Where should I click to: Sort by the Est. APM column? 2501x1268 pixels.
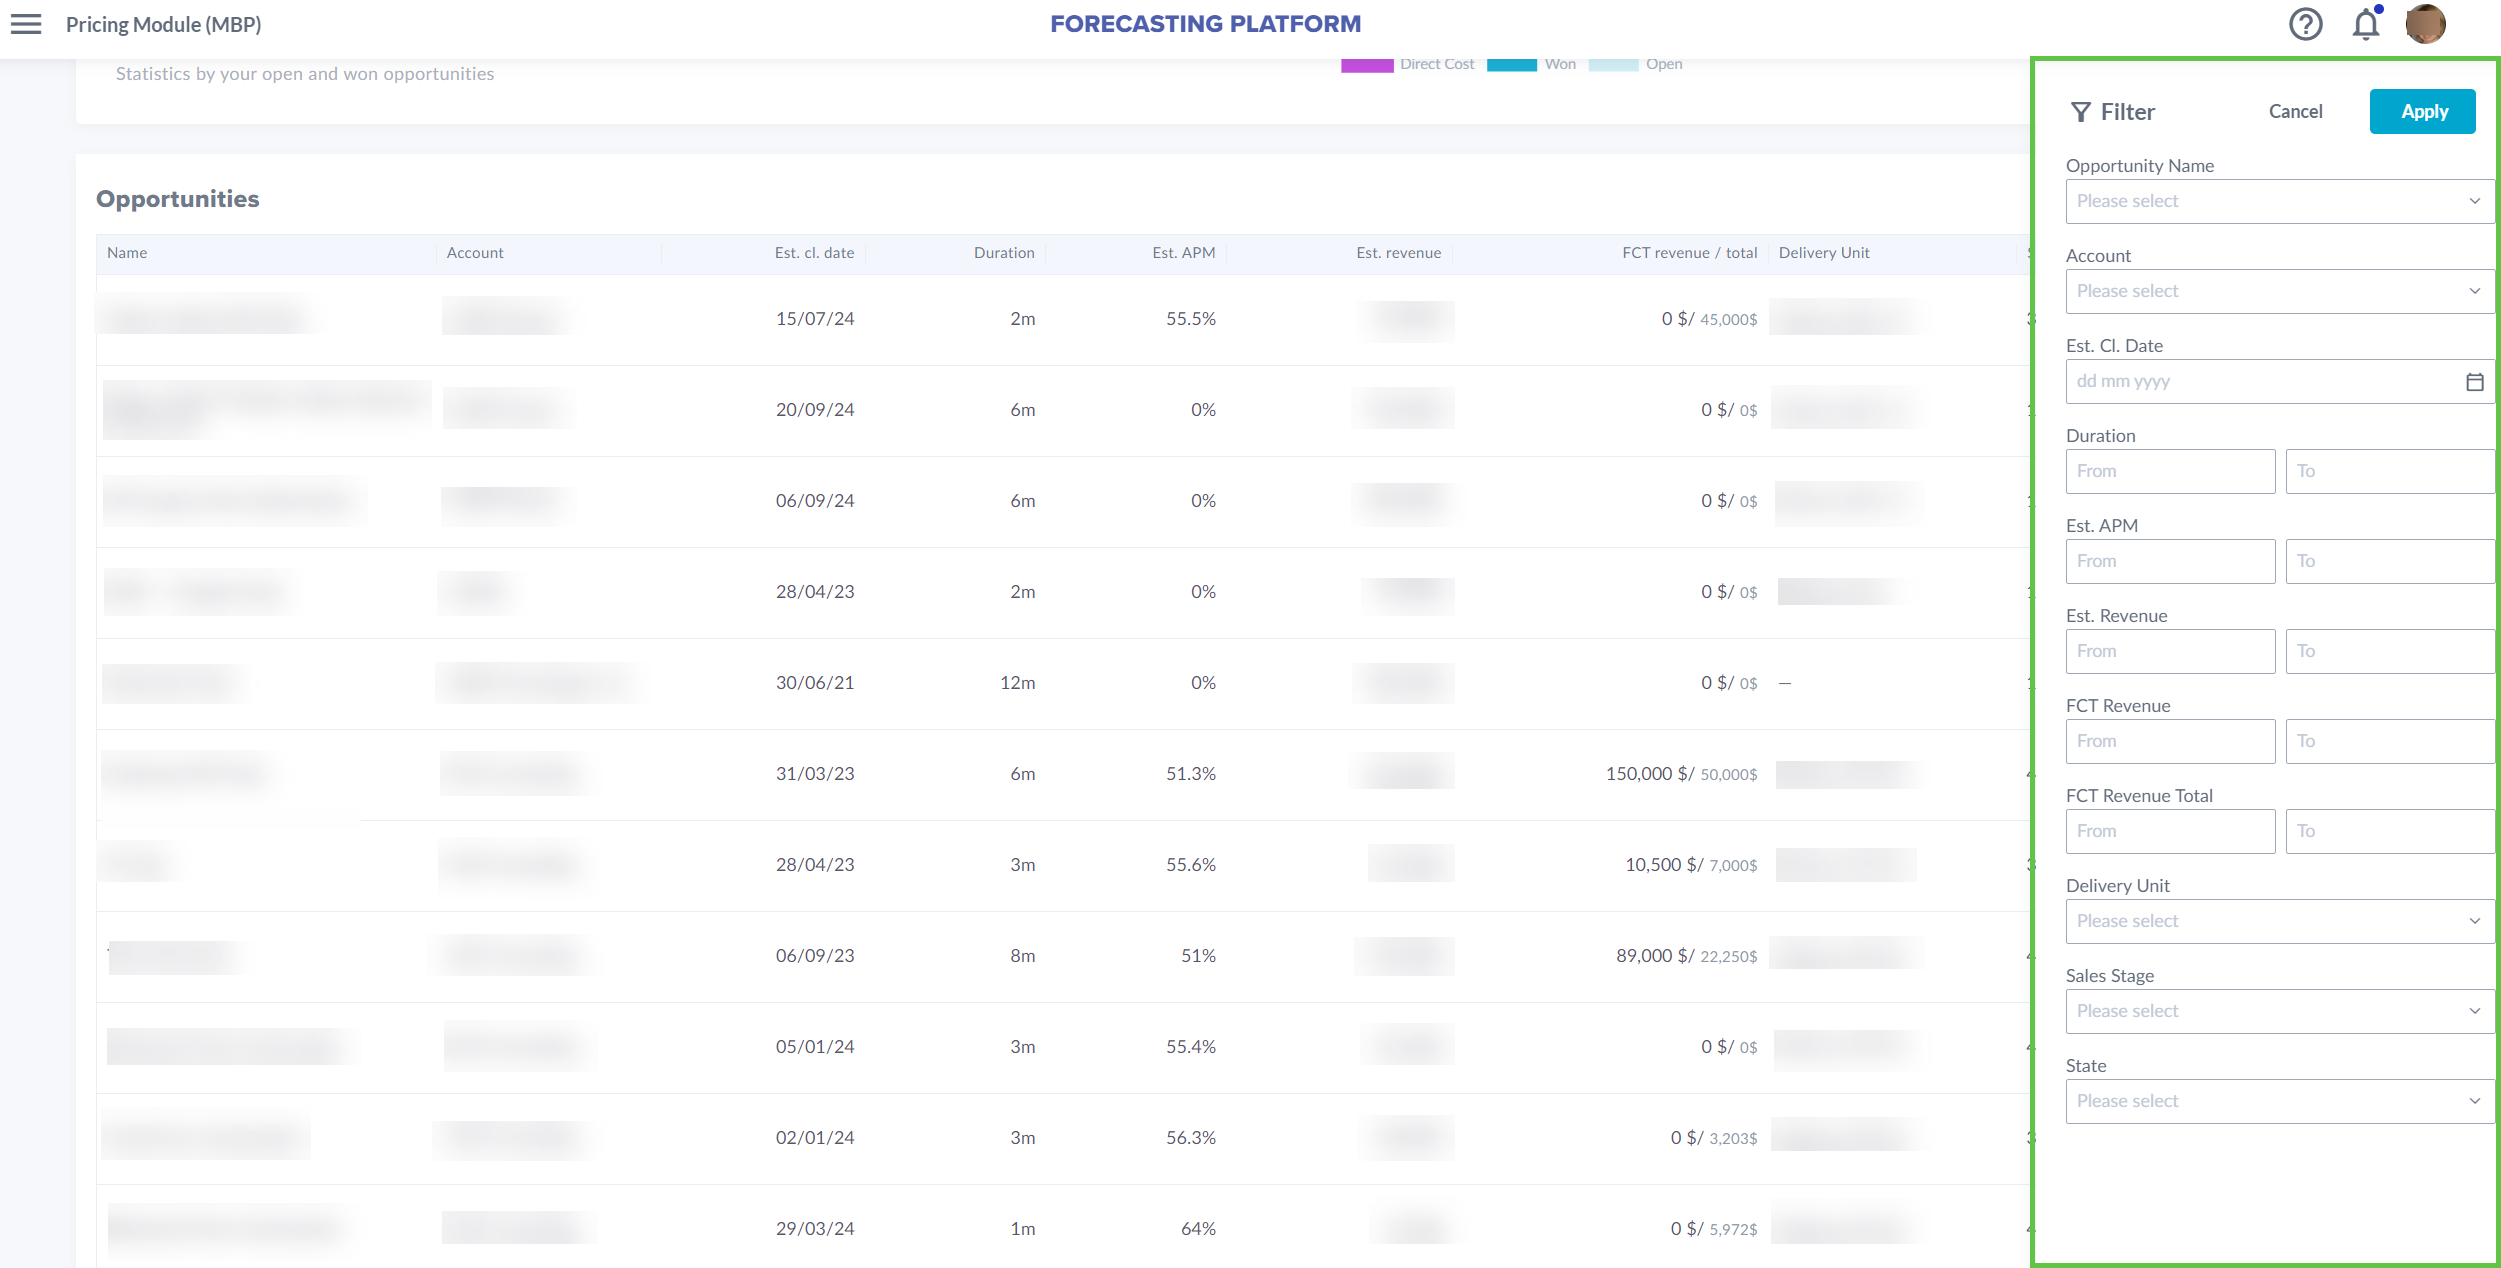[1182, 252]
